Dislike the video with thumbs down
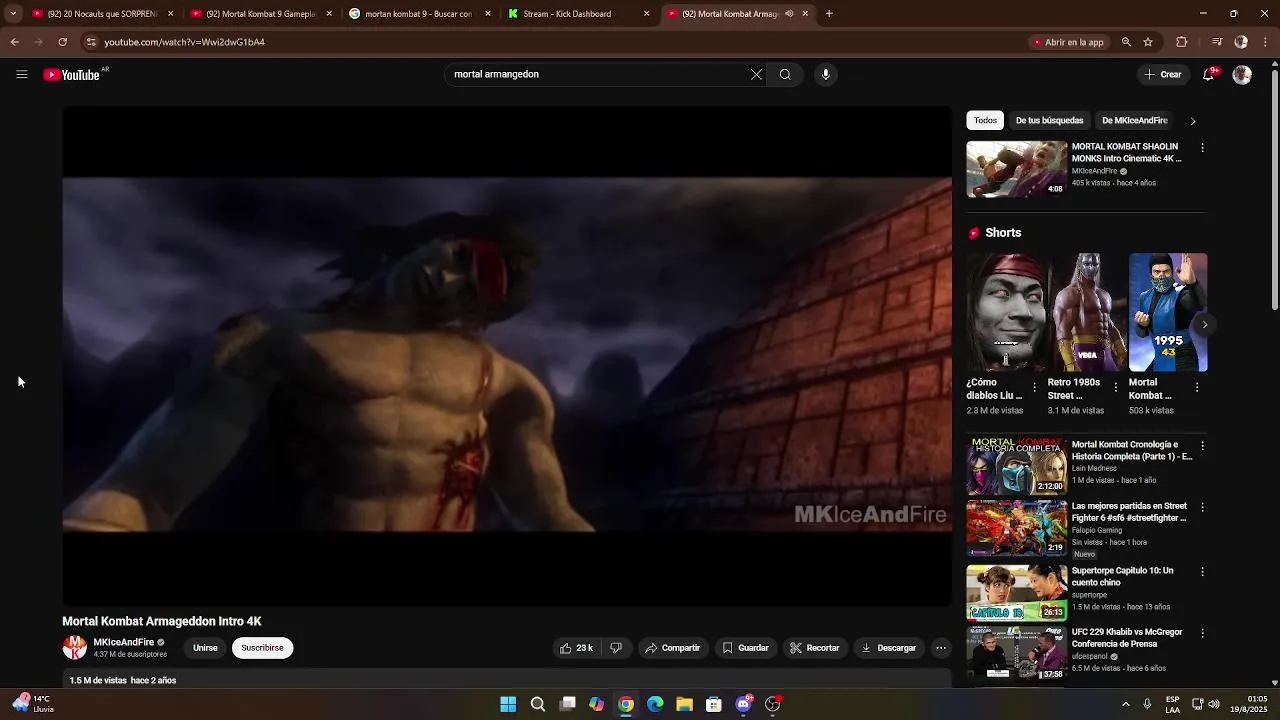This screenshot has width=1280, height=720. (x=616, y=648)
